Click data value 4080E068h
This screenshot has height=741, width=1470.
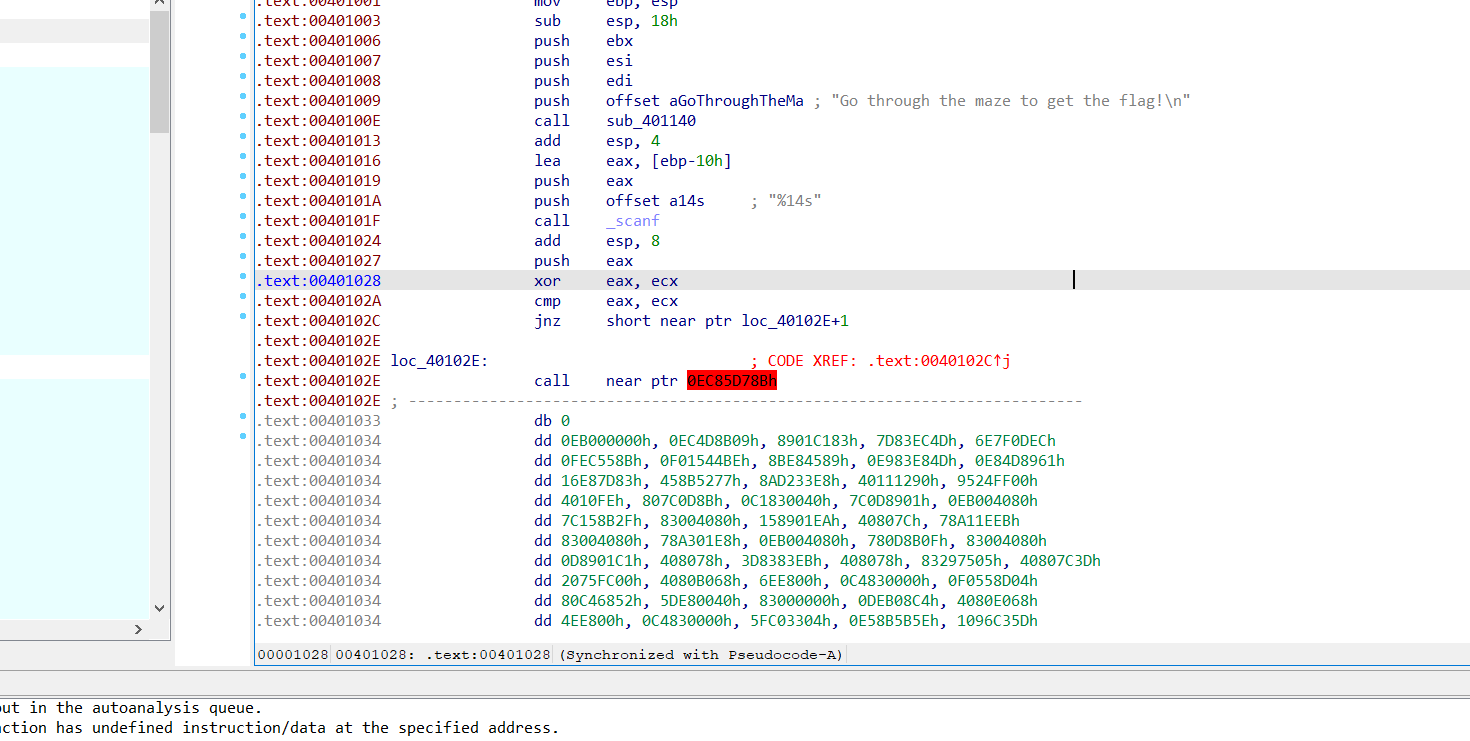click(997, 601)
